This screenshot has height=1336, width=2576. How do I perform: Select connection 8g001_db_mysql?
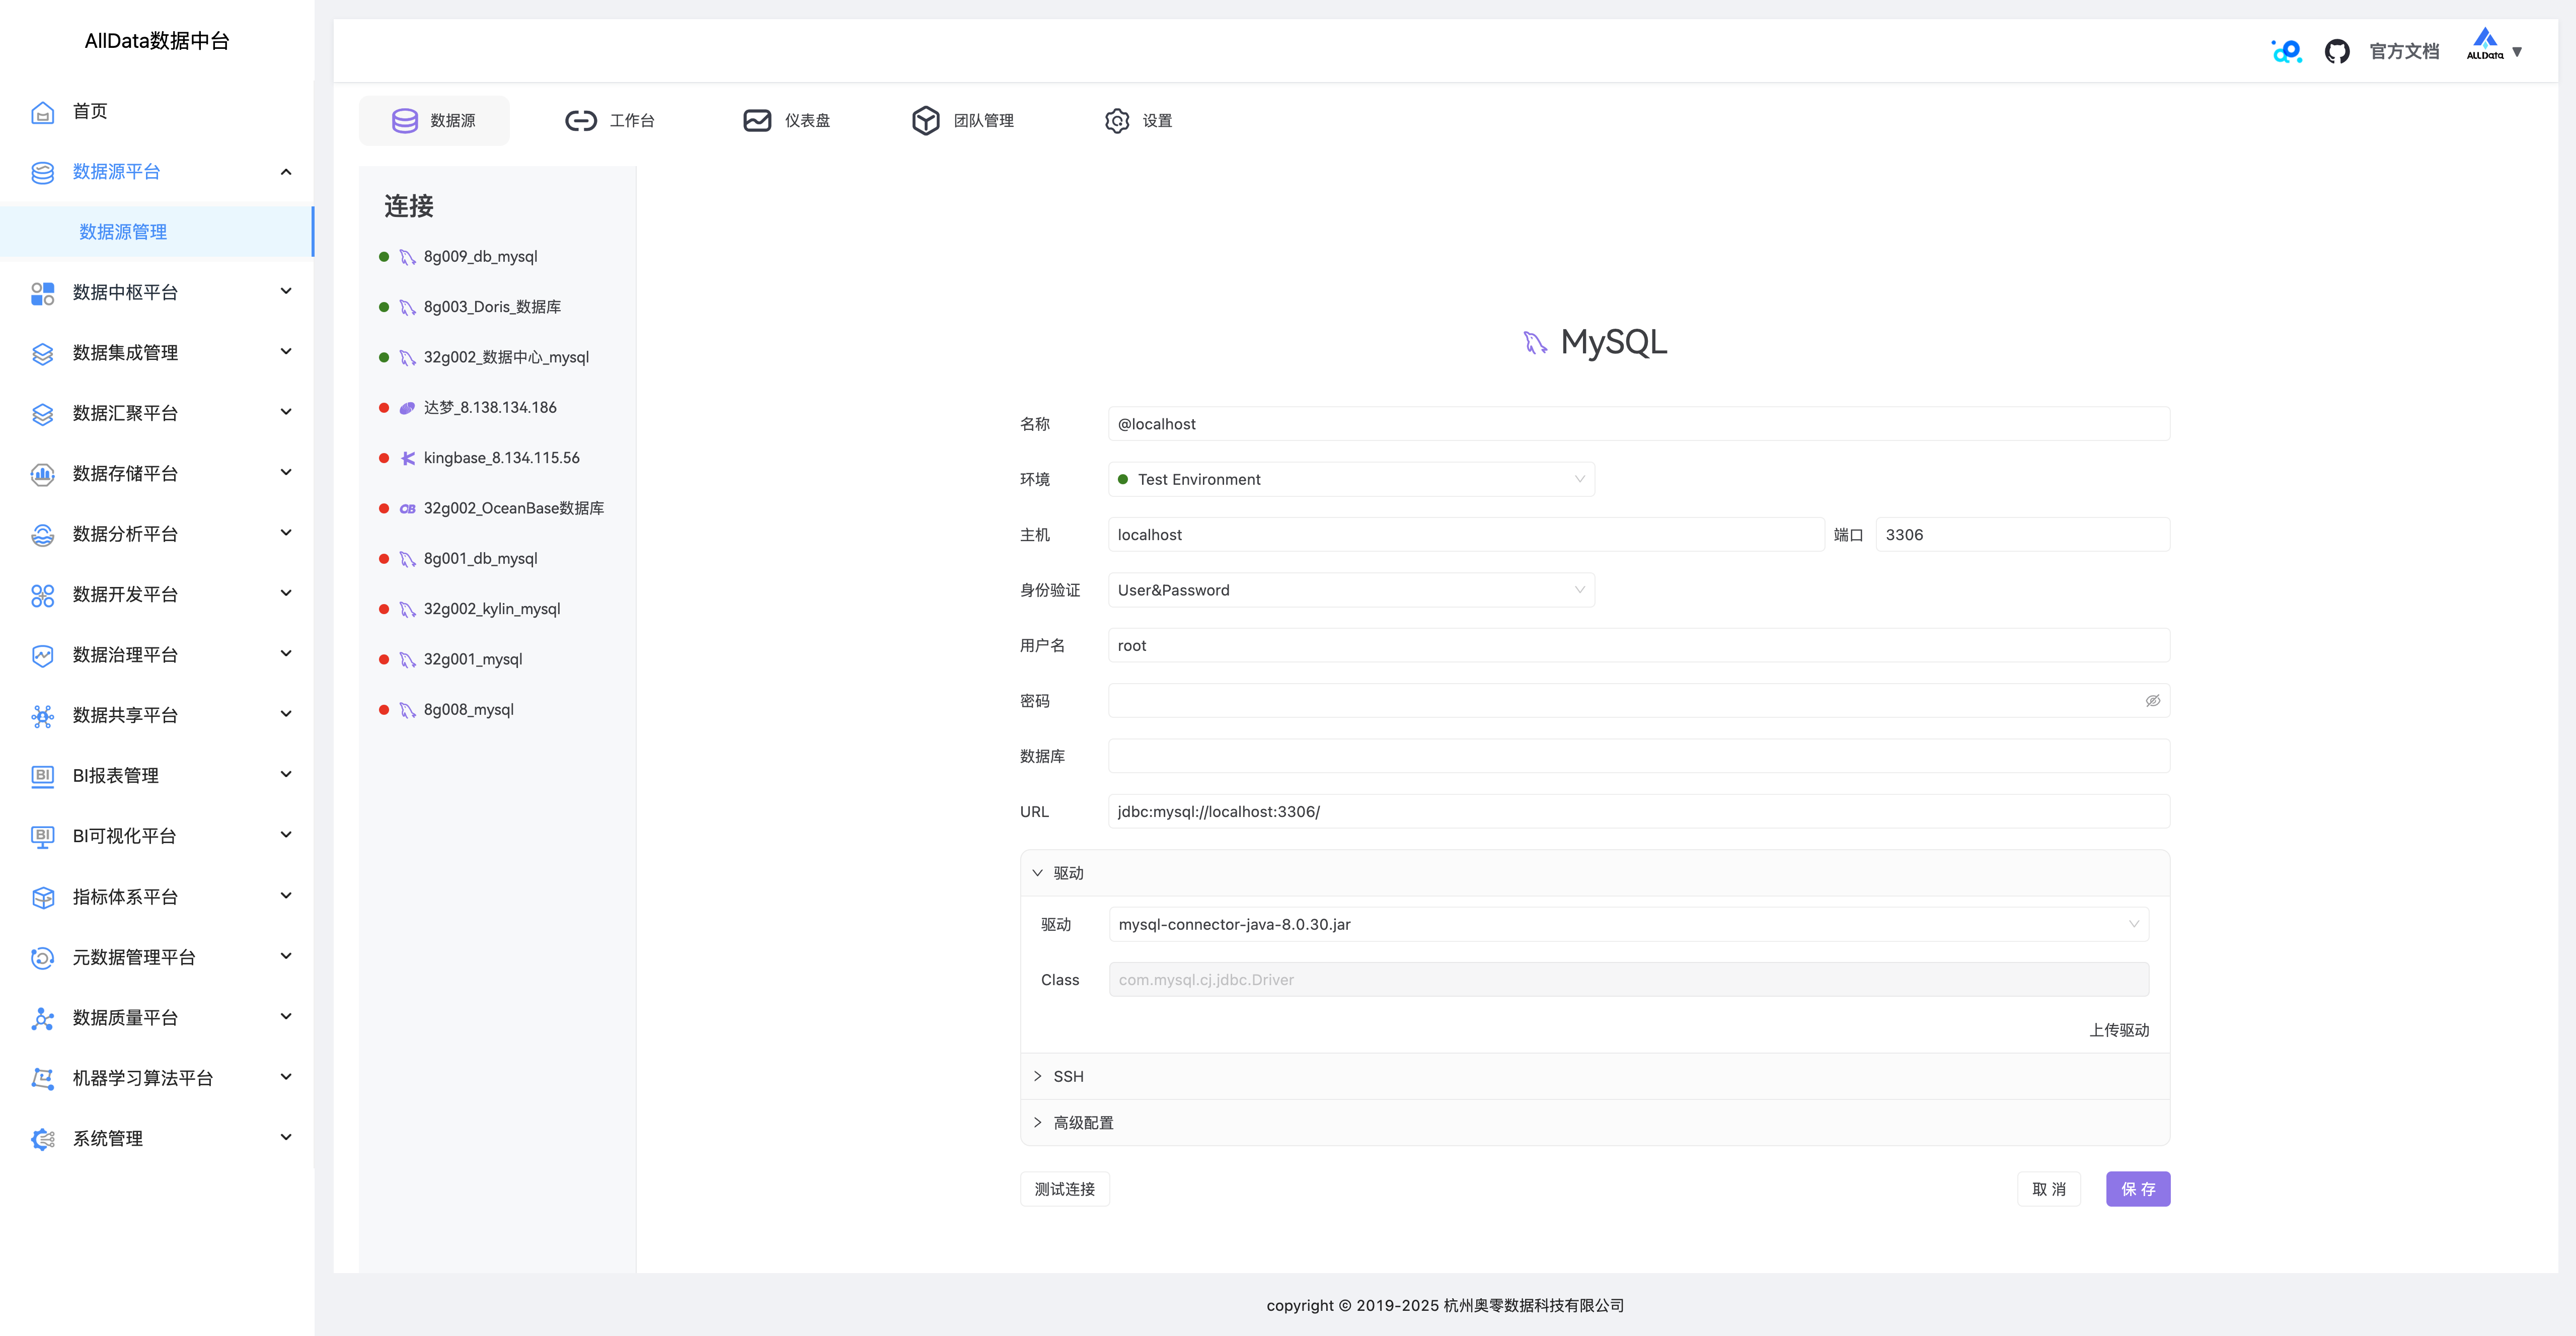(480, 559)
